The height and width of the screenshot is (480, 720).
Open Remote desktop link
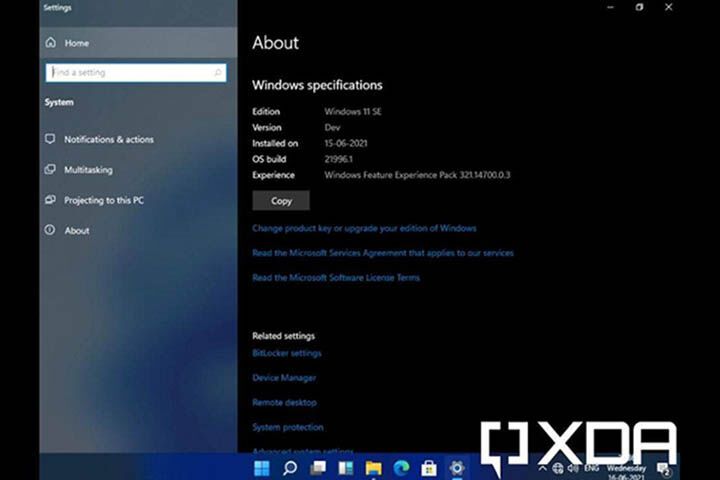click(x=284, y=402)
